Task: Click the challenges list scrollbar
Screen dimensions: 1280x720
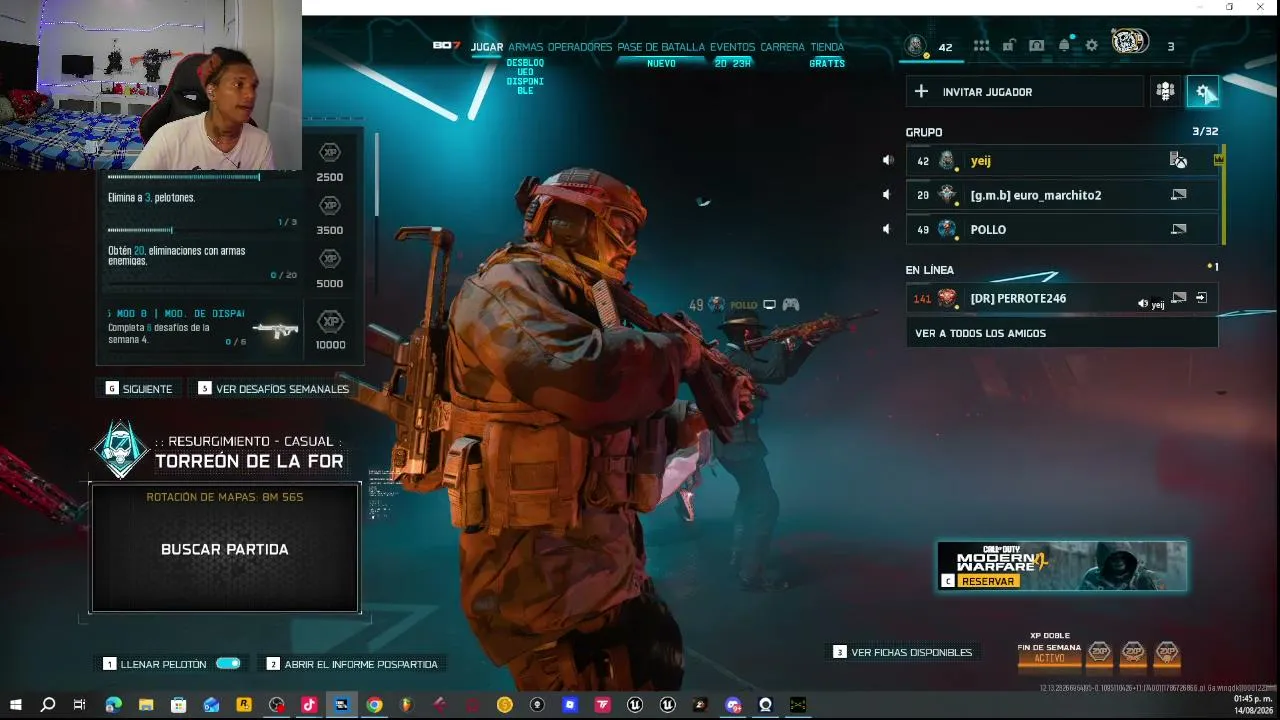Action: [x=377, y=173]
